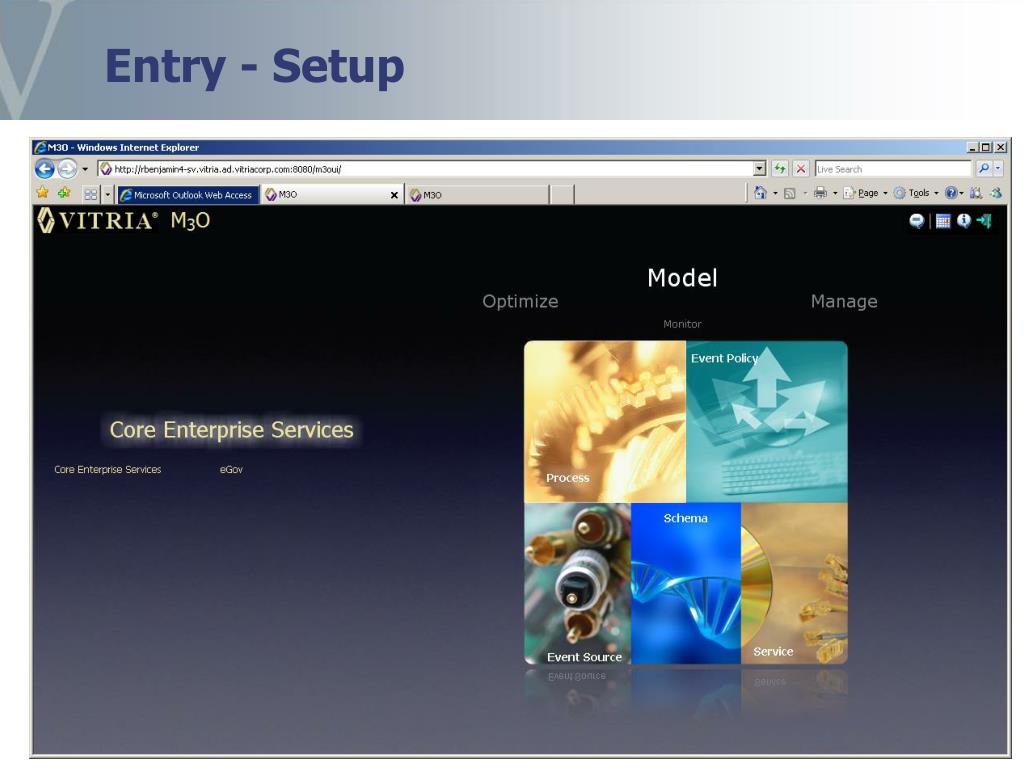Viewport: 1024px width, 768px height.
Task: Open recent pages dropdown beside Forward arrow
Action: (85, 170)
